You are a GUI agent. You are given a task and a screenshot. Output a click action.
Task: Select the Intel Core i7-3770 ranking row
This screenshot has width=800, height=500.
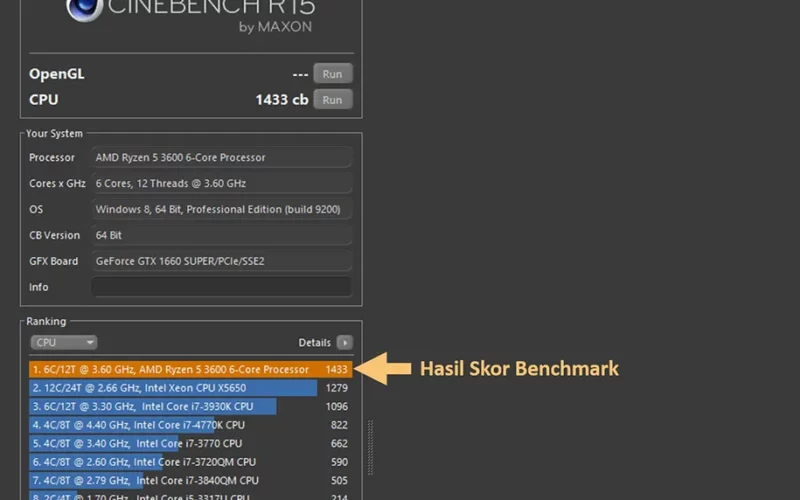tap(190, 443)
